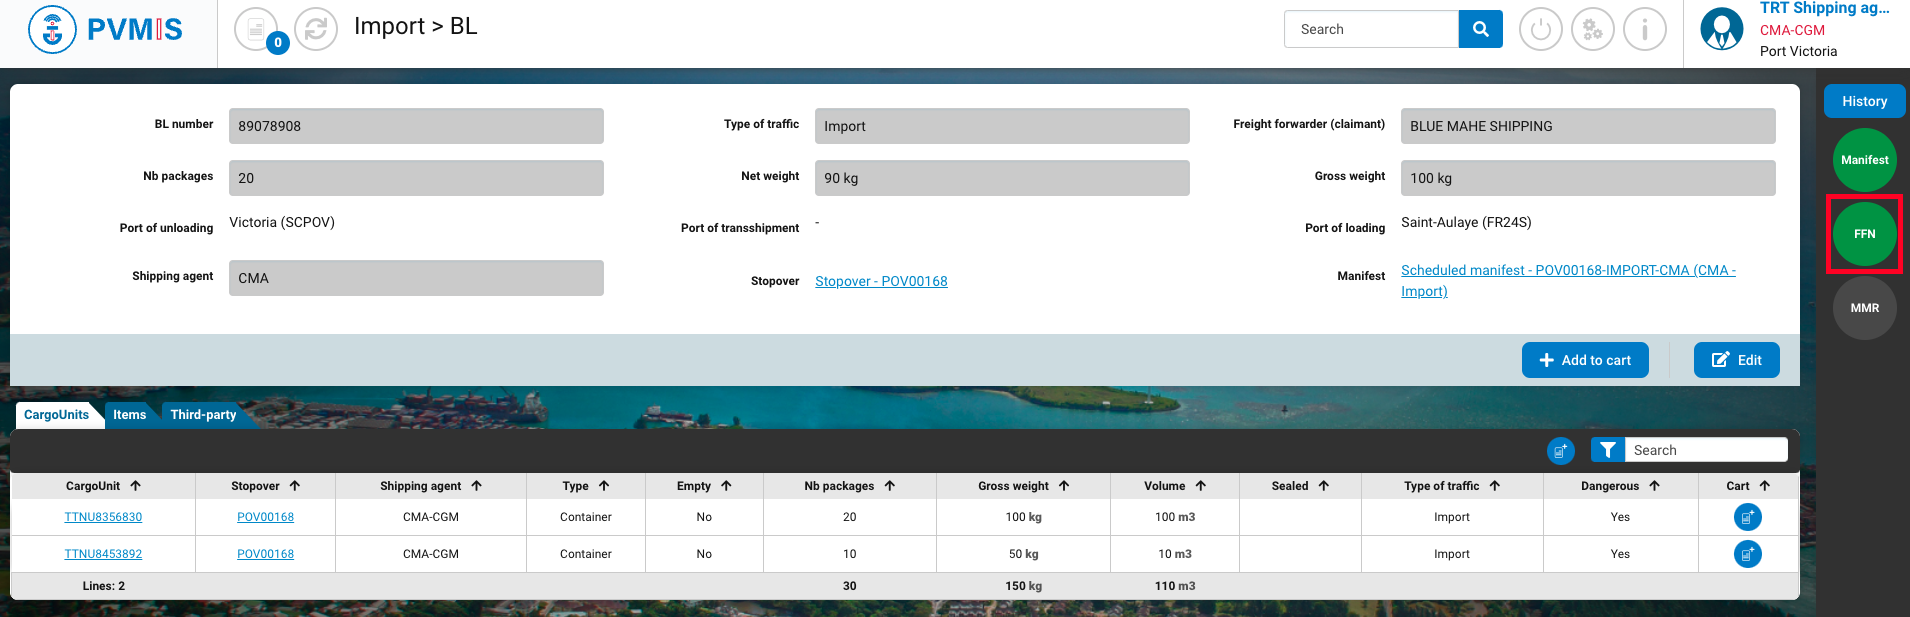The image size is (1910, 617).
Task: Click the History button
Action: 1864,101
